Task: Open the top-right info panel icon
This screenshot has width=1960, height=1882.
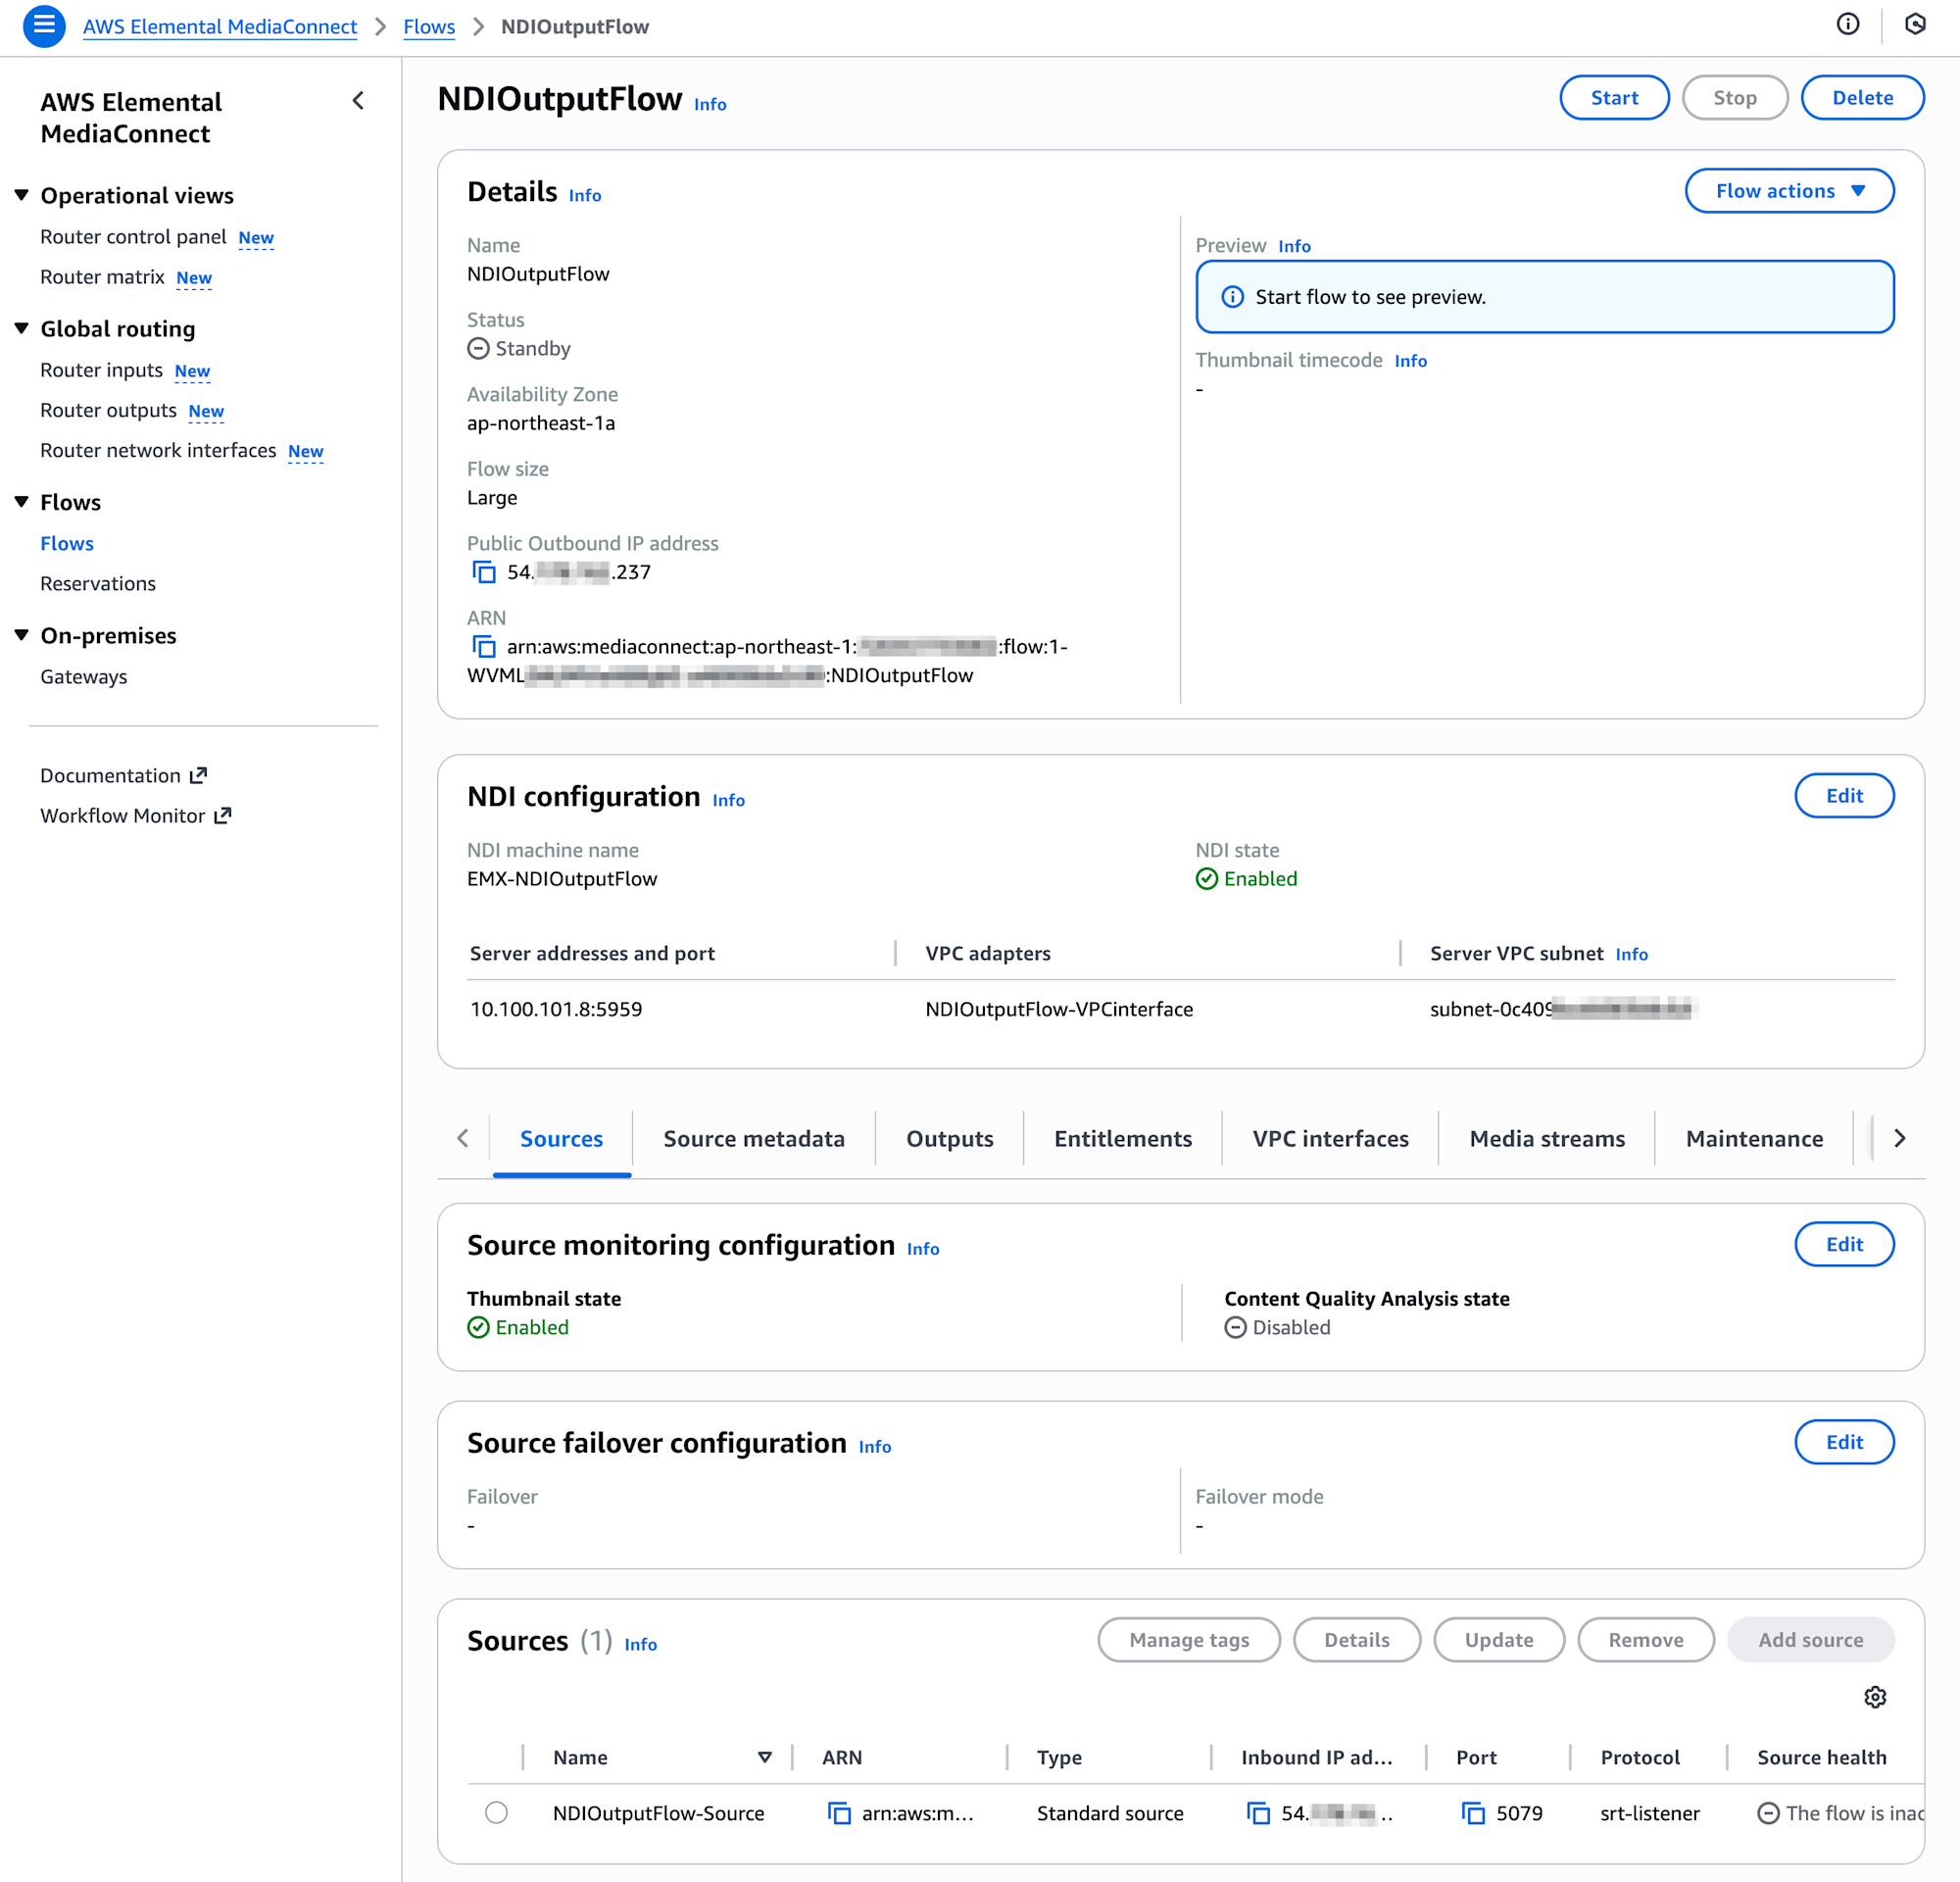Action: [1848, 25]
